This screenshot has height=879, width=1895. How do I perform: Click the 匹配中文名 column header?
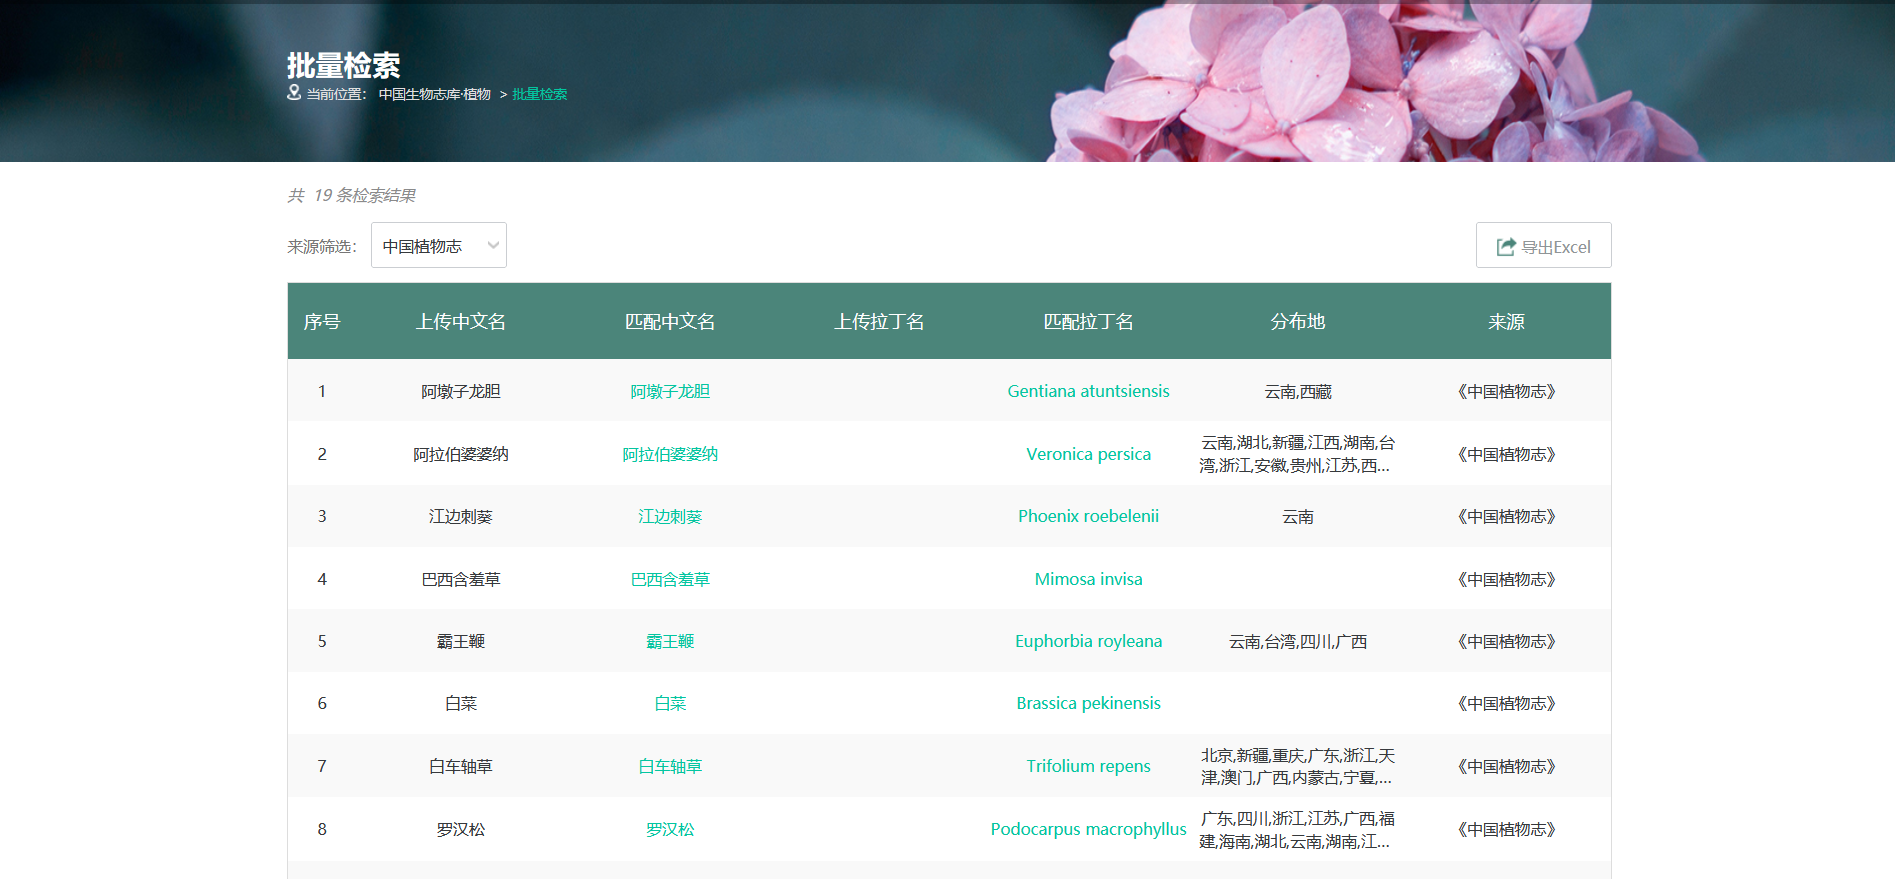coord(670,322)
